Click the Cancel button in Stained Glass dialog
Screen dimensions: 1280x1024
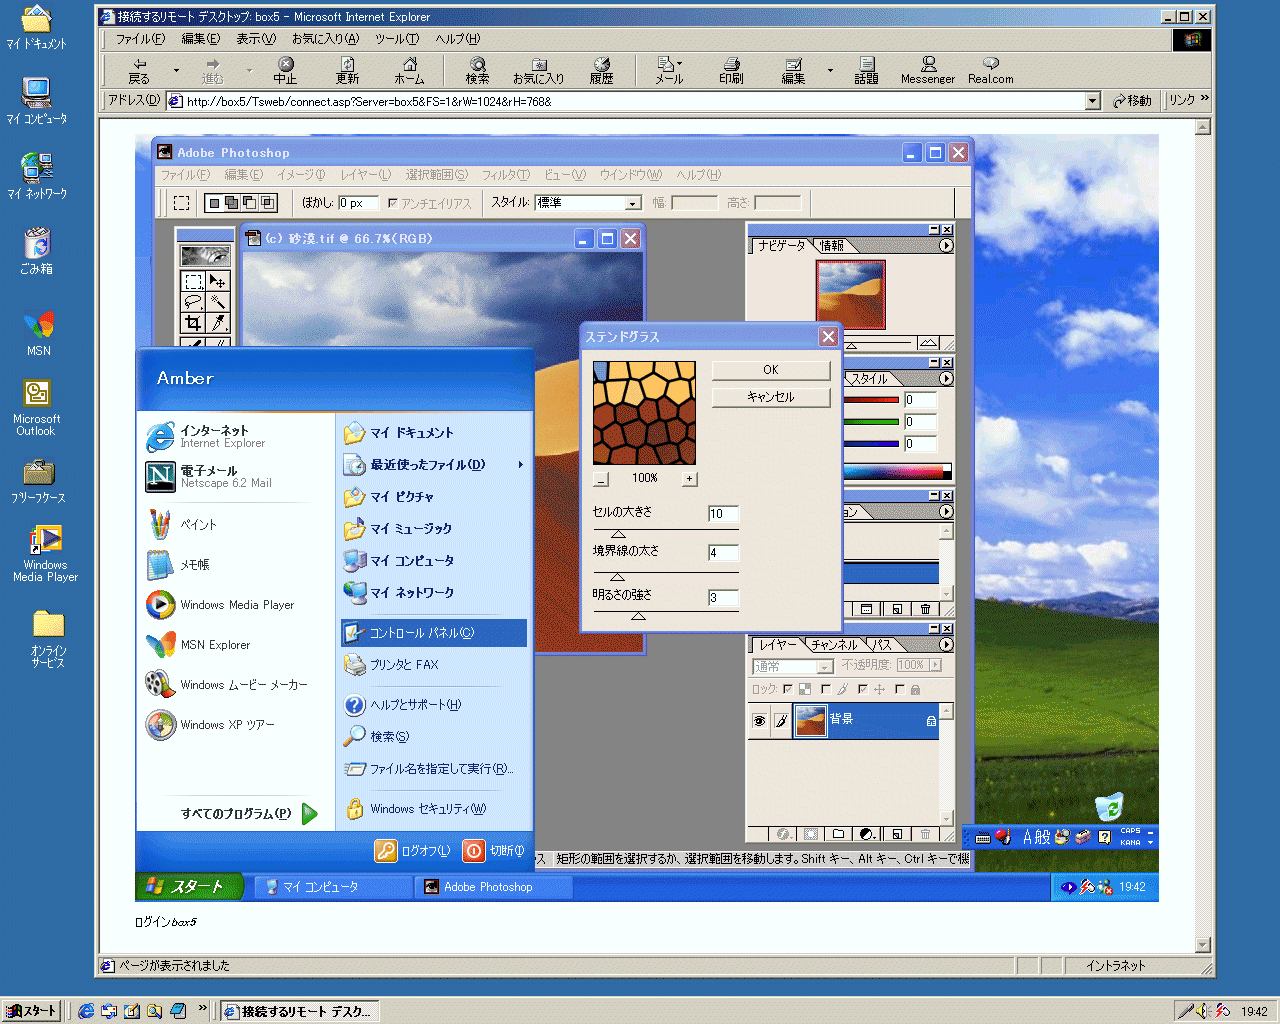pyautogui.click(x=770, y=397)
